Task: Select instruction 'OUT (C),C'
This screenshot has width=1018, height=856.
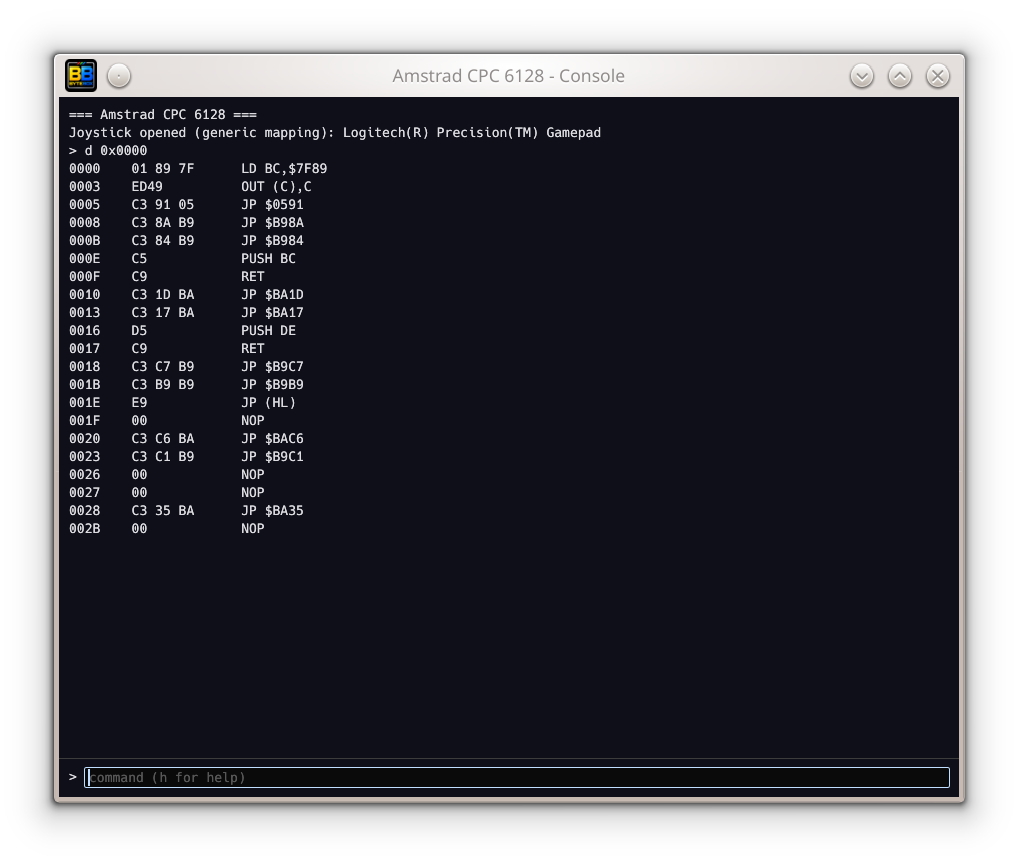Action: click(277, 187)
